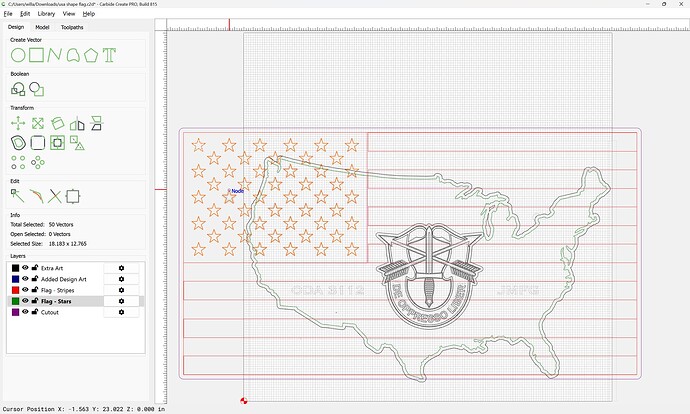Activate the Trim Vectors scissors tool

coord(55,196)
